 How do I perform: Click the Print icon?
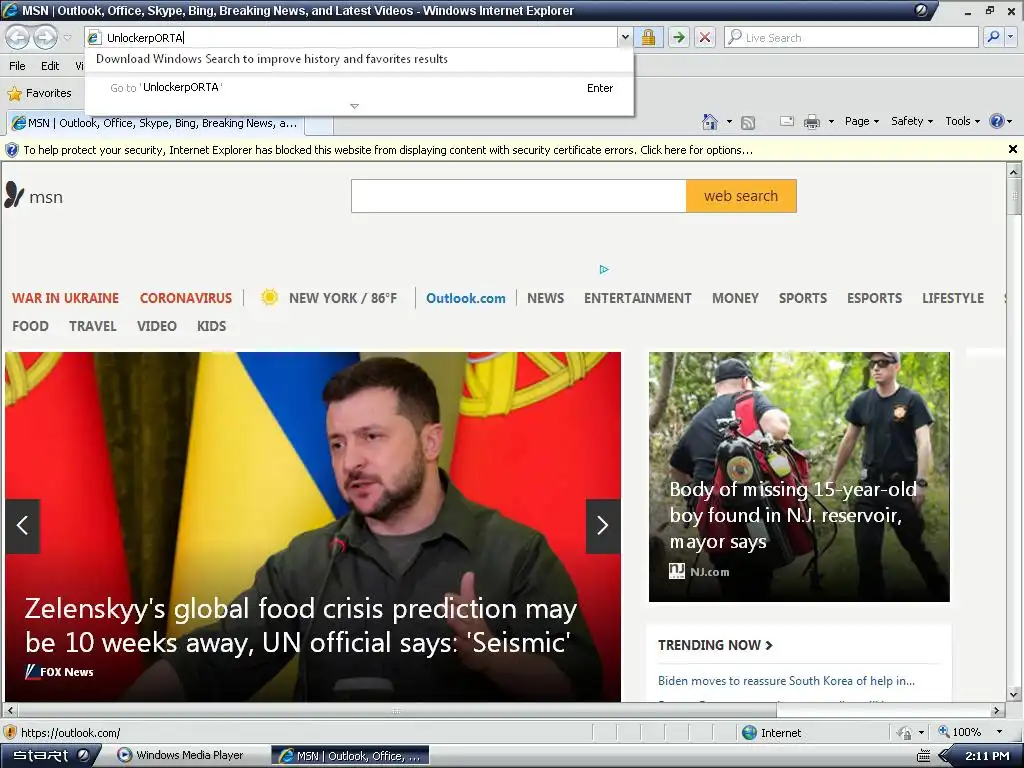click(812, 121)
